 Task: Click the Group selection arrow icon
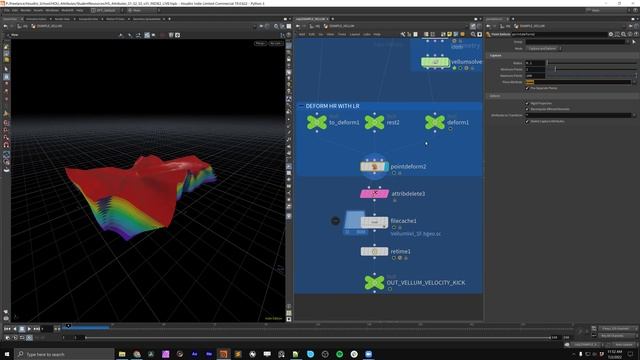(x=634, y=42)
